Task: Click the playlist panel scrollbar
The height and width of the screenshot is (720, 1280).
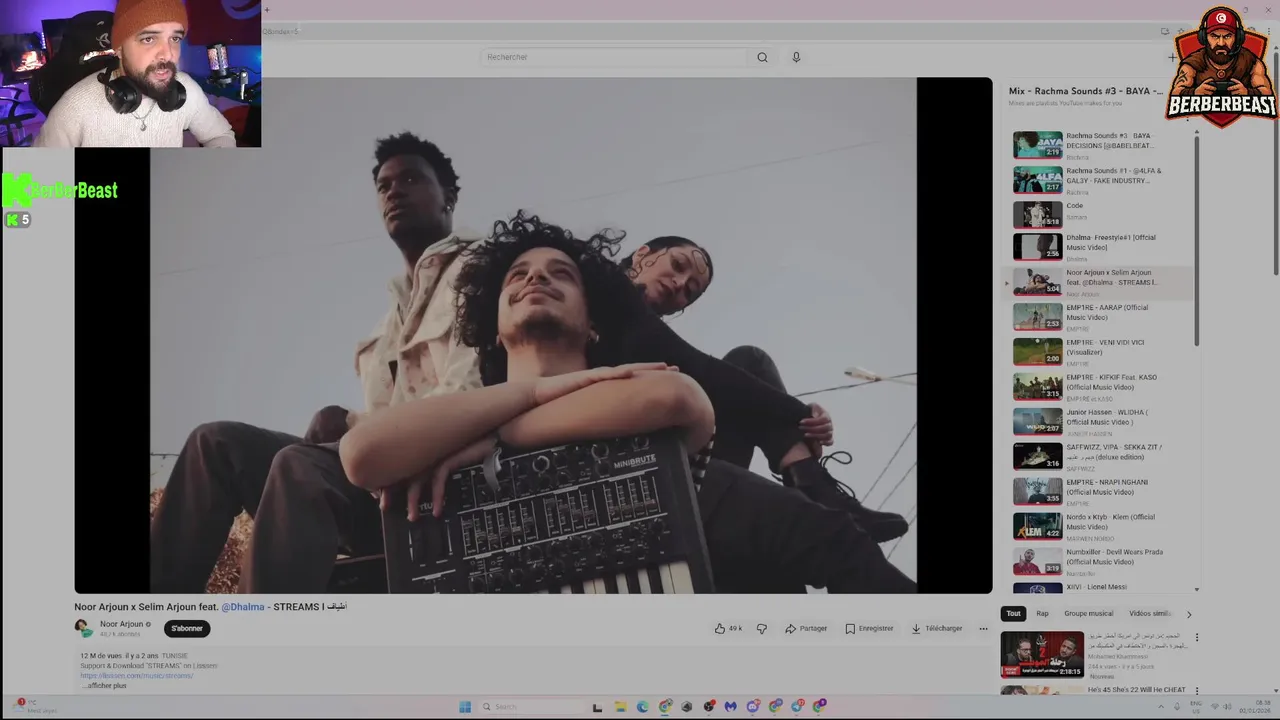Action: [1197, 240]
